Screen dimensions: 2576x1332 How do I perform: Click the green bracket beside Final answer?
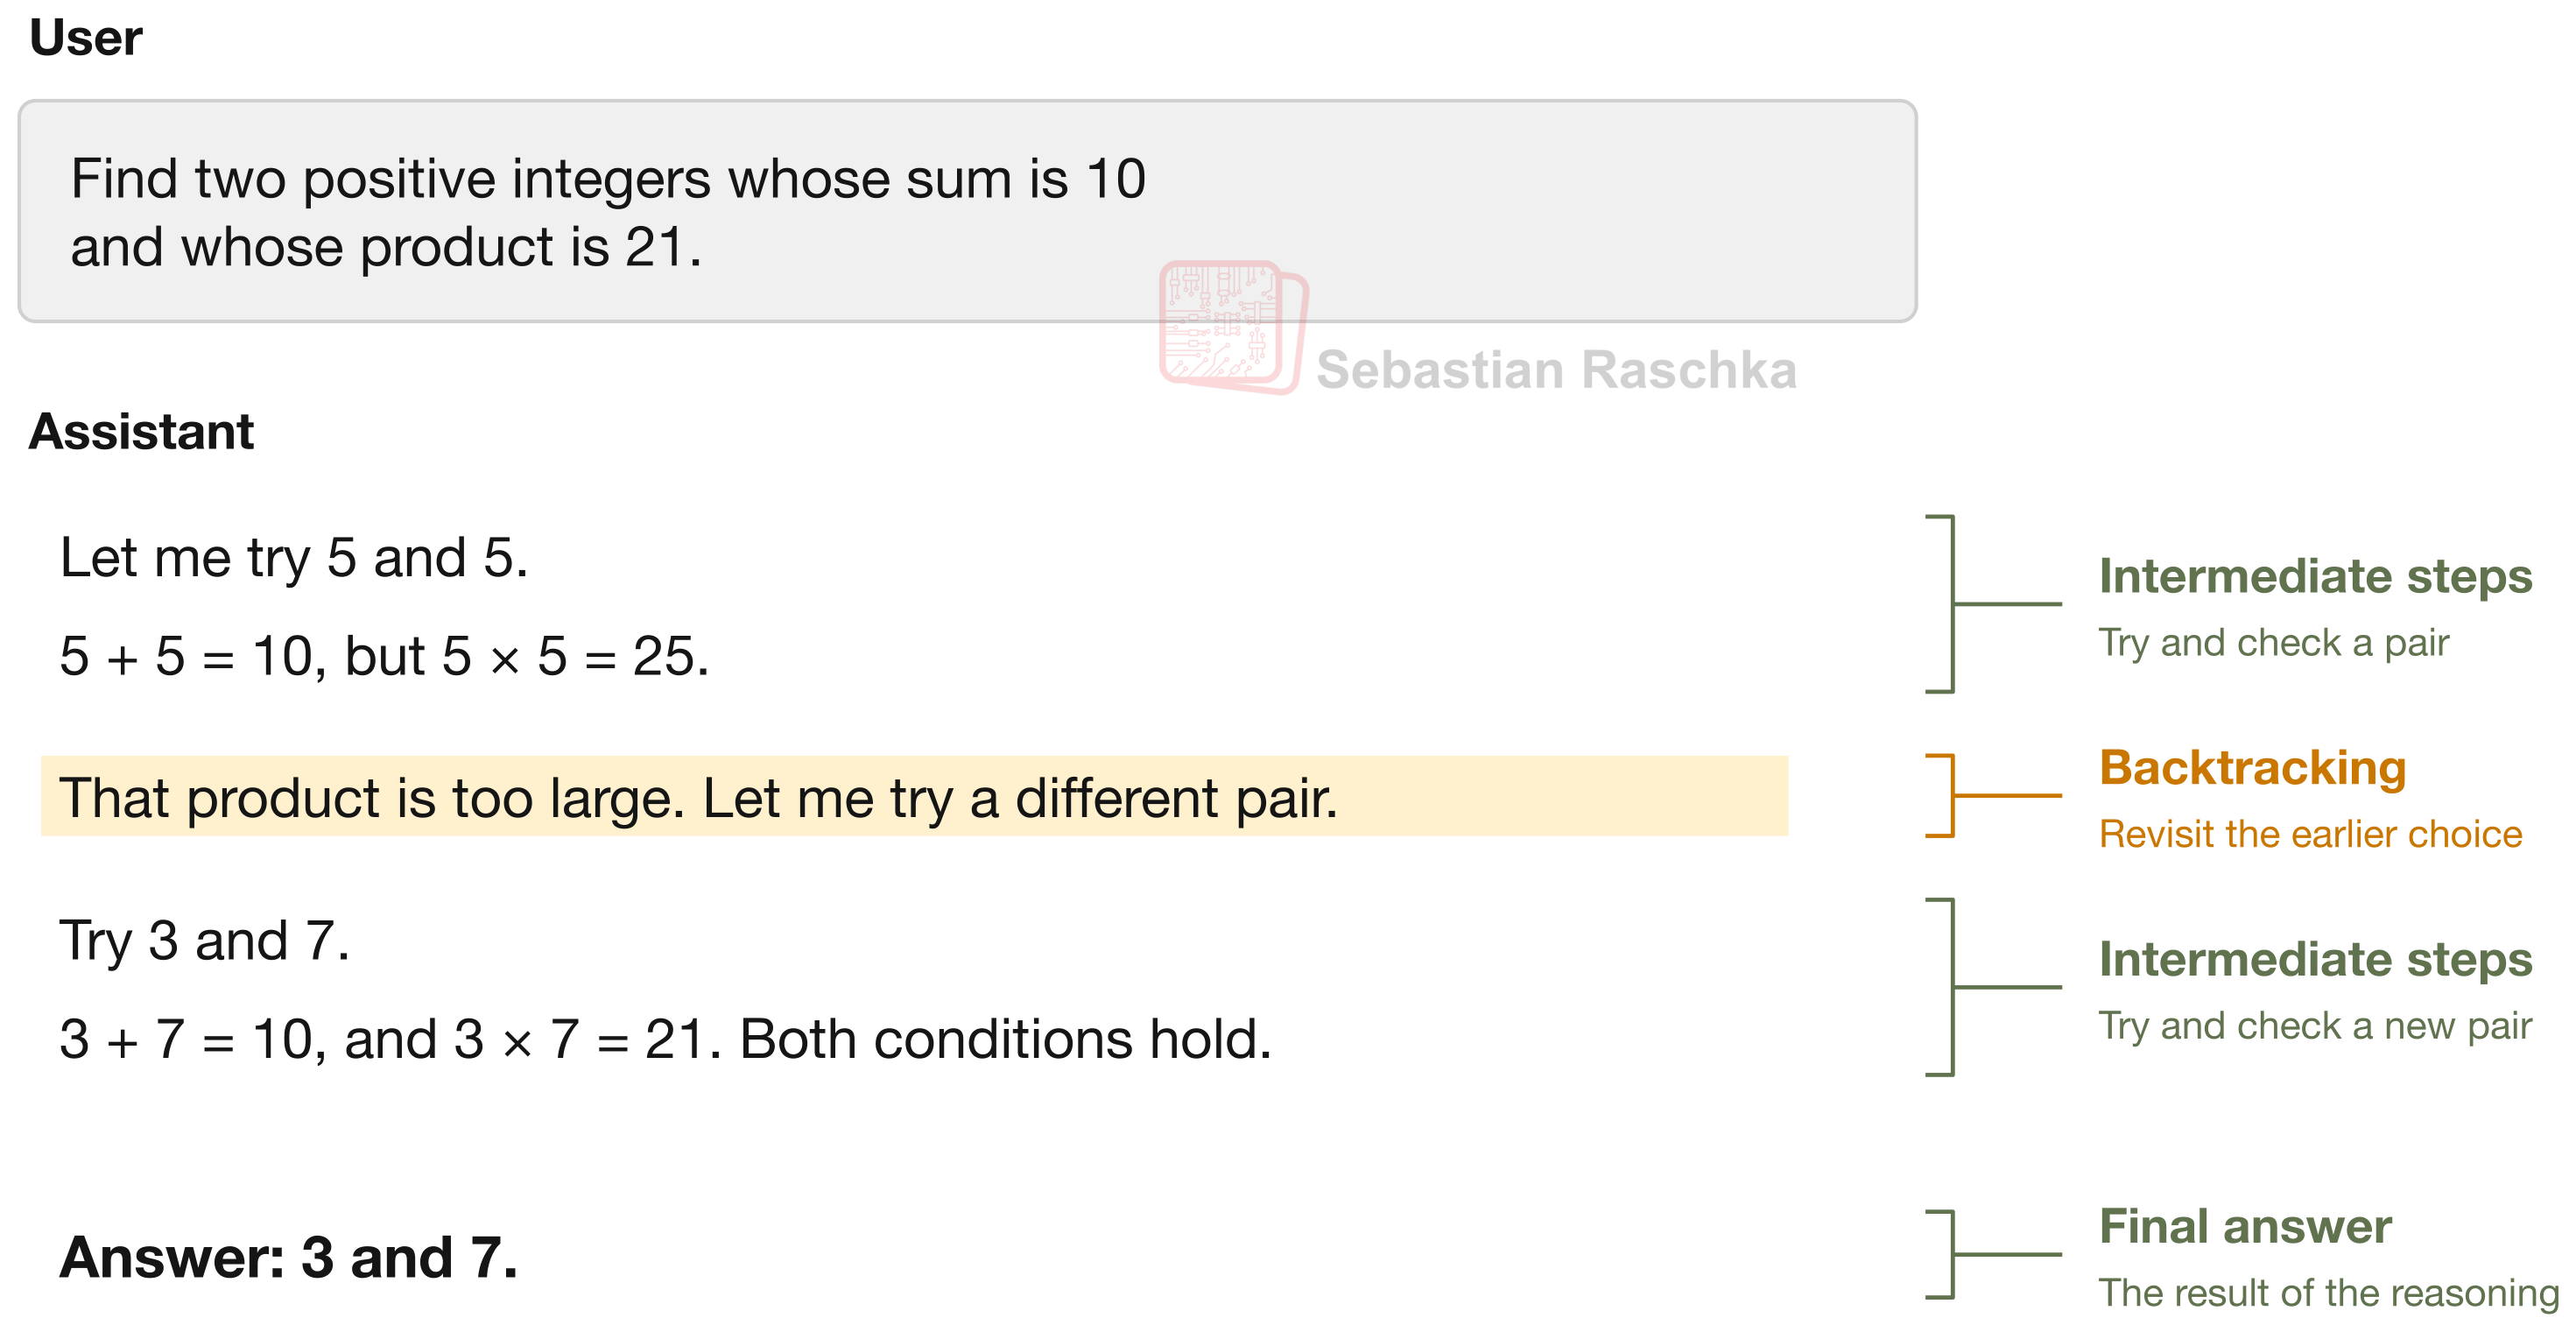click(x=1992, y=1254)
